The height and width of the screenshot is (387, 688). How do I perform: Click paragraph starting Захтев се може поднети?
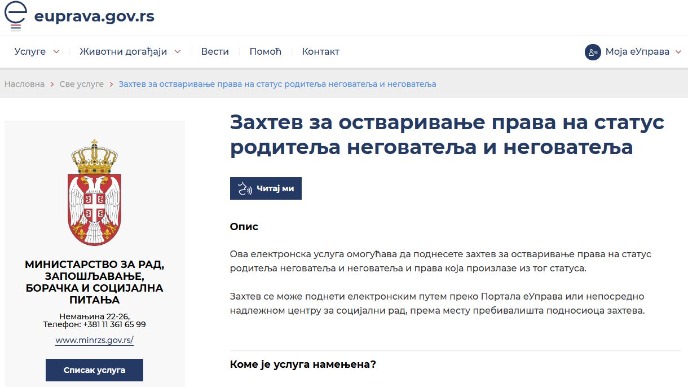click(x=437, y=304)
